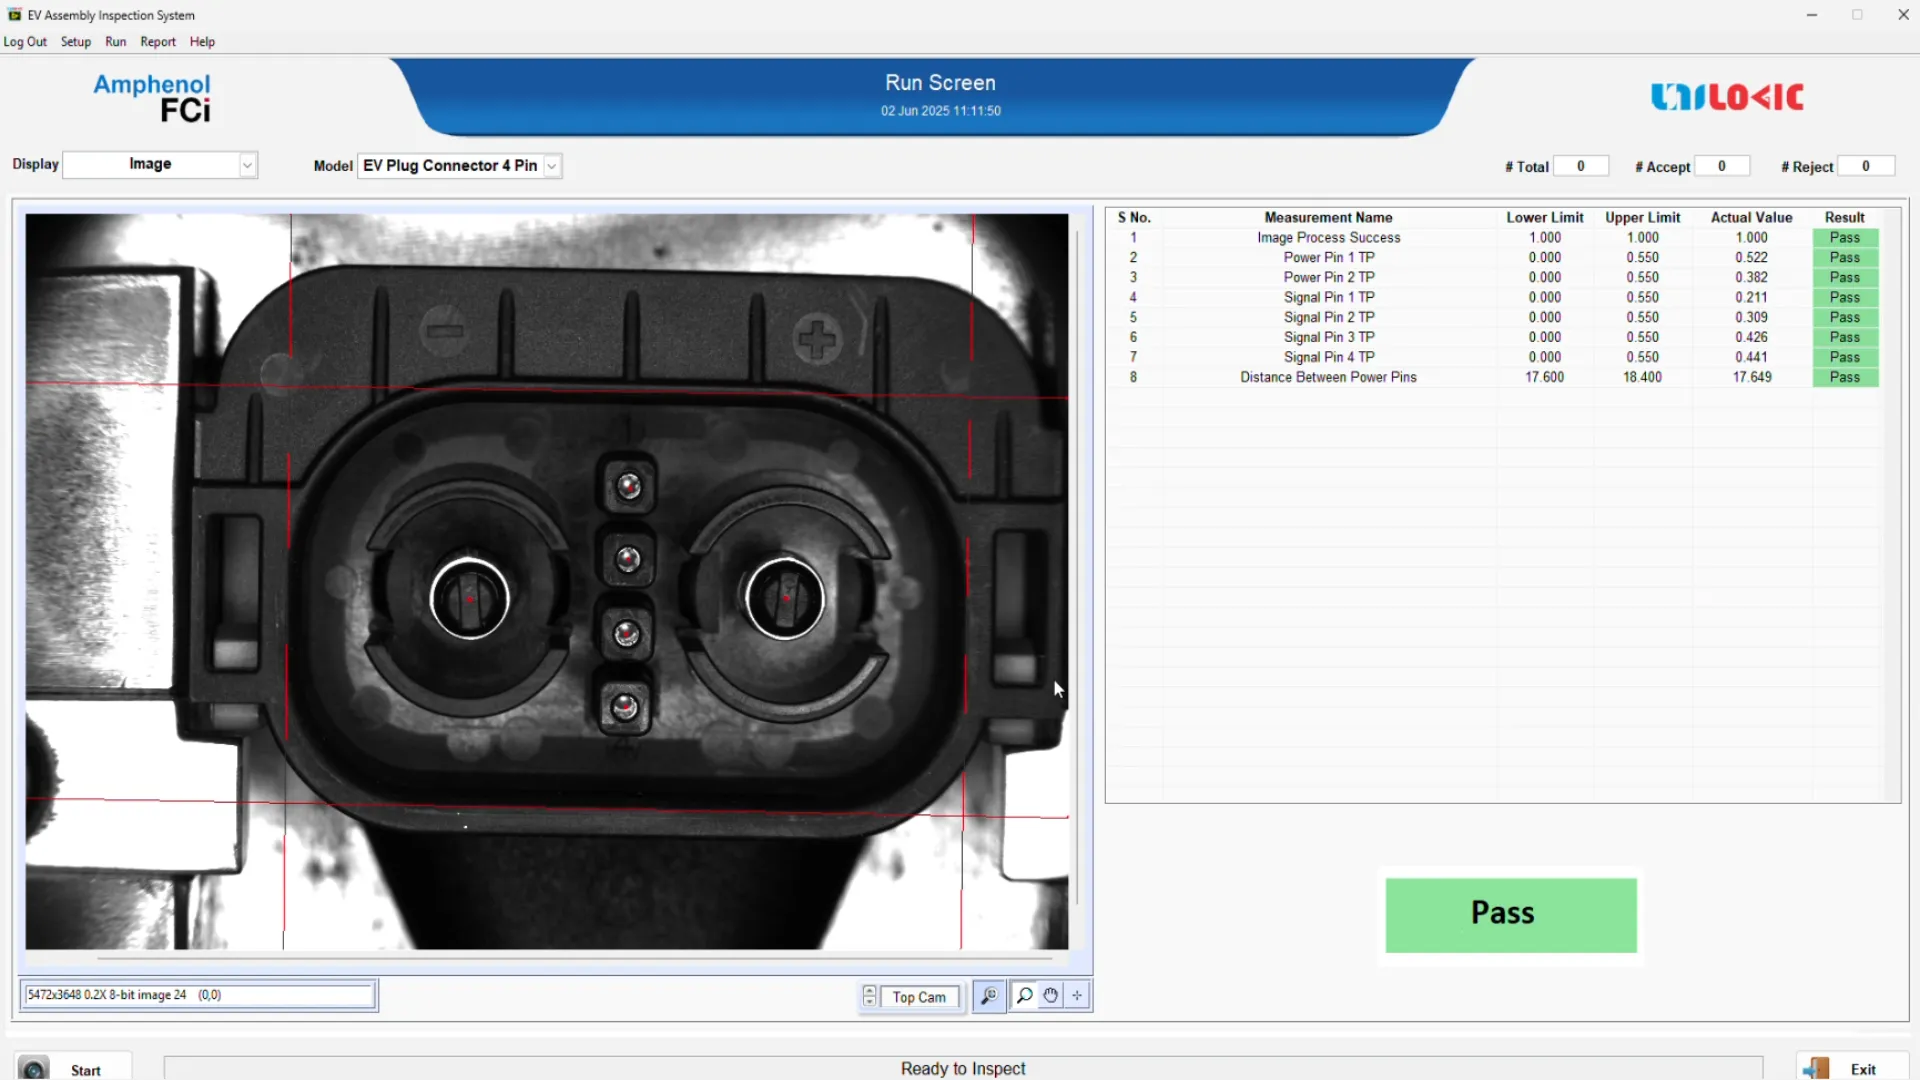1920x1080 pixels.
Task: Click the image info text field
Action: (198, 995)
